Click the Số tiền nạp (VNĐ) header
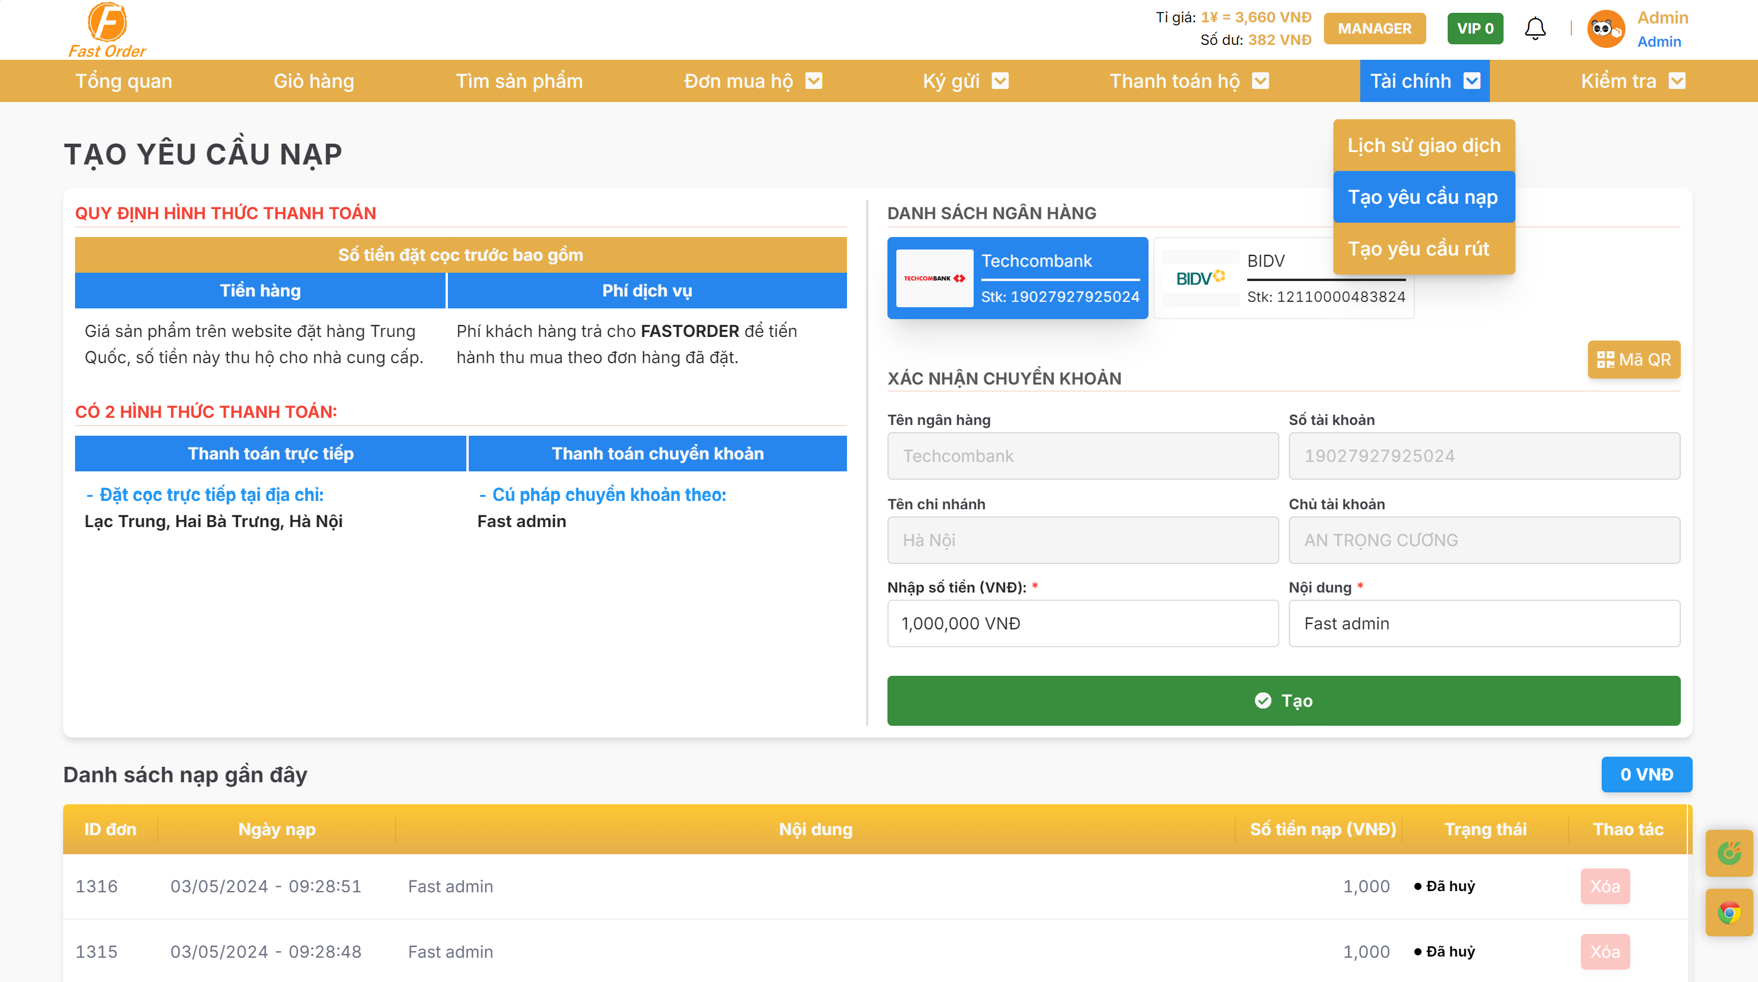The height and width of the screenshot is (982, 1758). (x=1322, y=830)
